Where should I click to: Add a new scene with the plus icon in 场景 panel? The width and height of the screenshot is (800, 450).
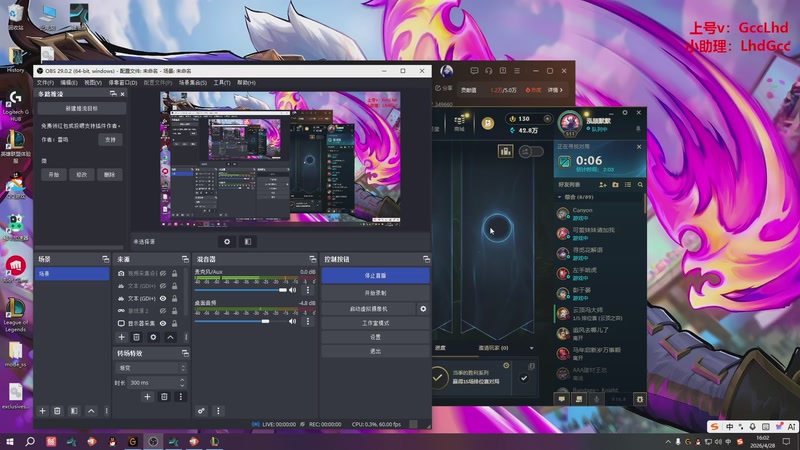(42, 411)
